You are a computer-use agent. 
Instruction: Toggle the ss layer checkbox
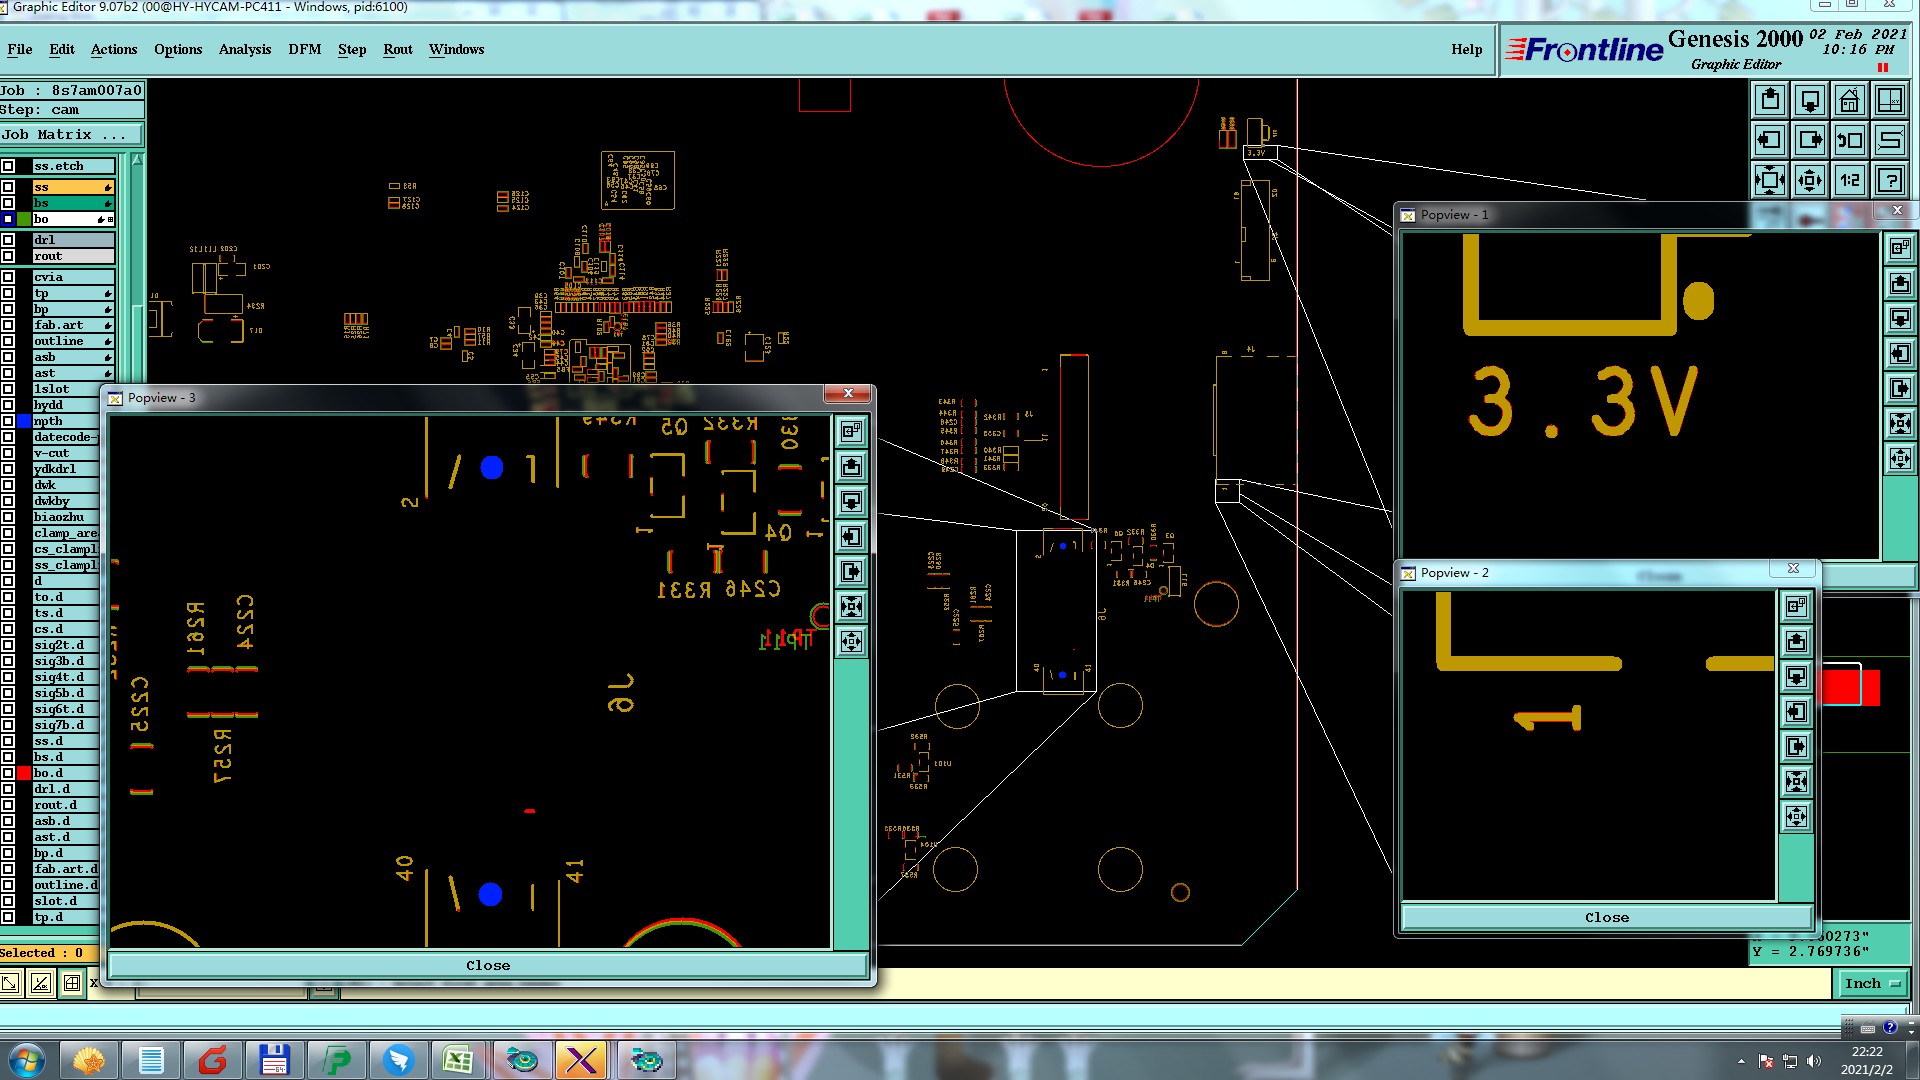8,187
